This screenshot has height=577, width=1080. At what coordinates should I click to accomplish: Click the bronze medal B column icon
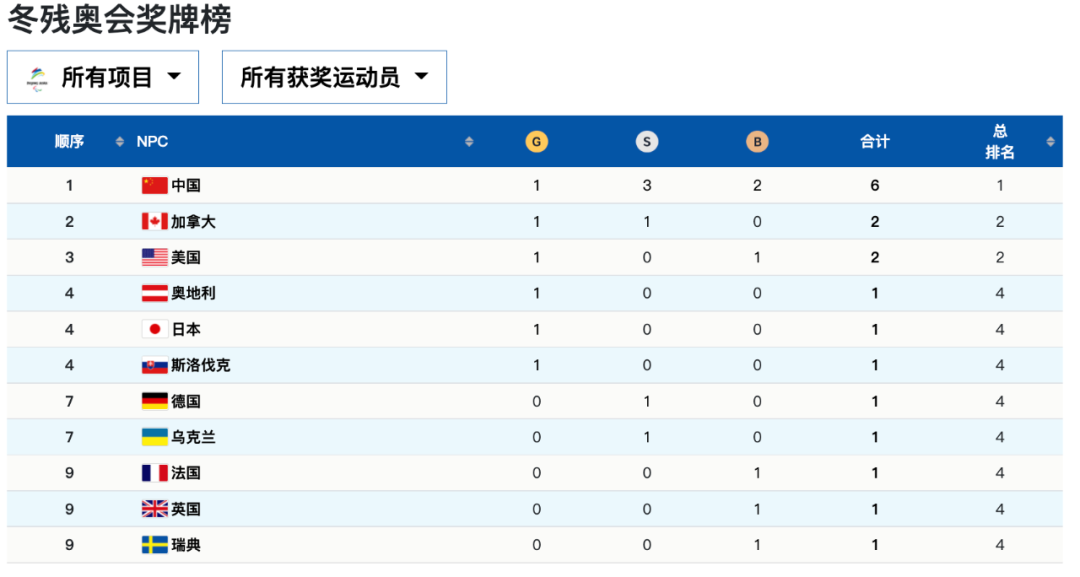[x=757, y=142]
